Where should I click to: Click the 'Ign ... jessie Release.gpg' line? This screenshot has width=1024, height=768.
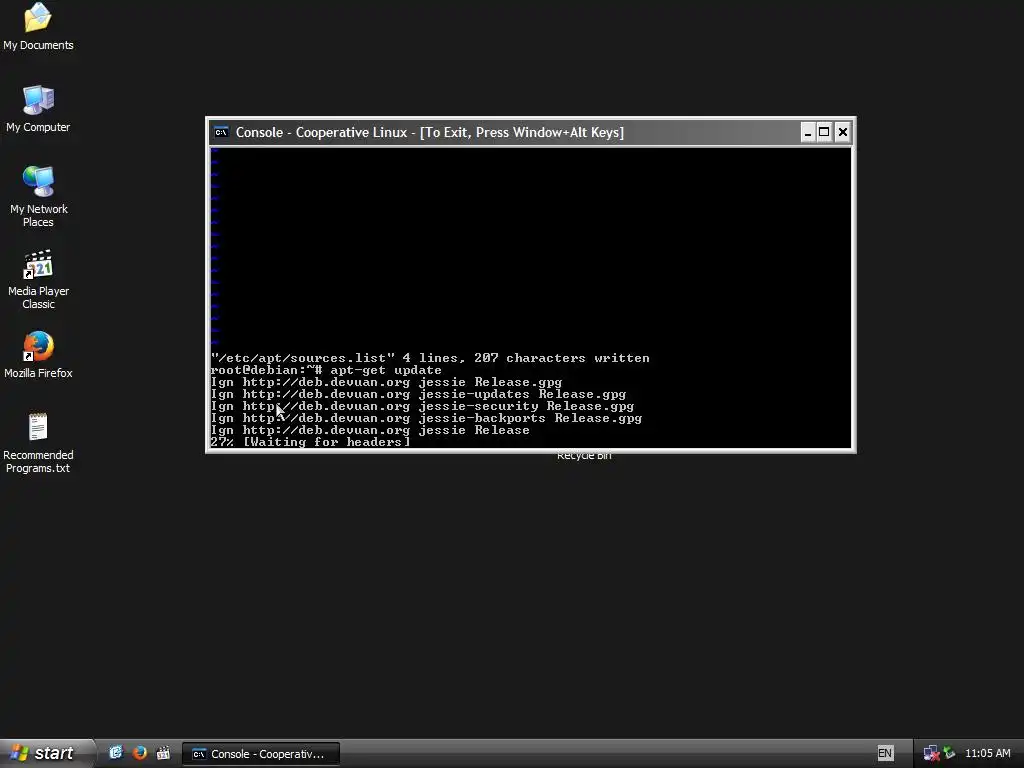pyautogui.click(x=386, y=382)
